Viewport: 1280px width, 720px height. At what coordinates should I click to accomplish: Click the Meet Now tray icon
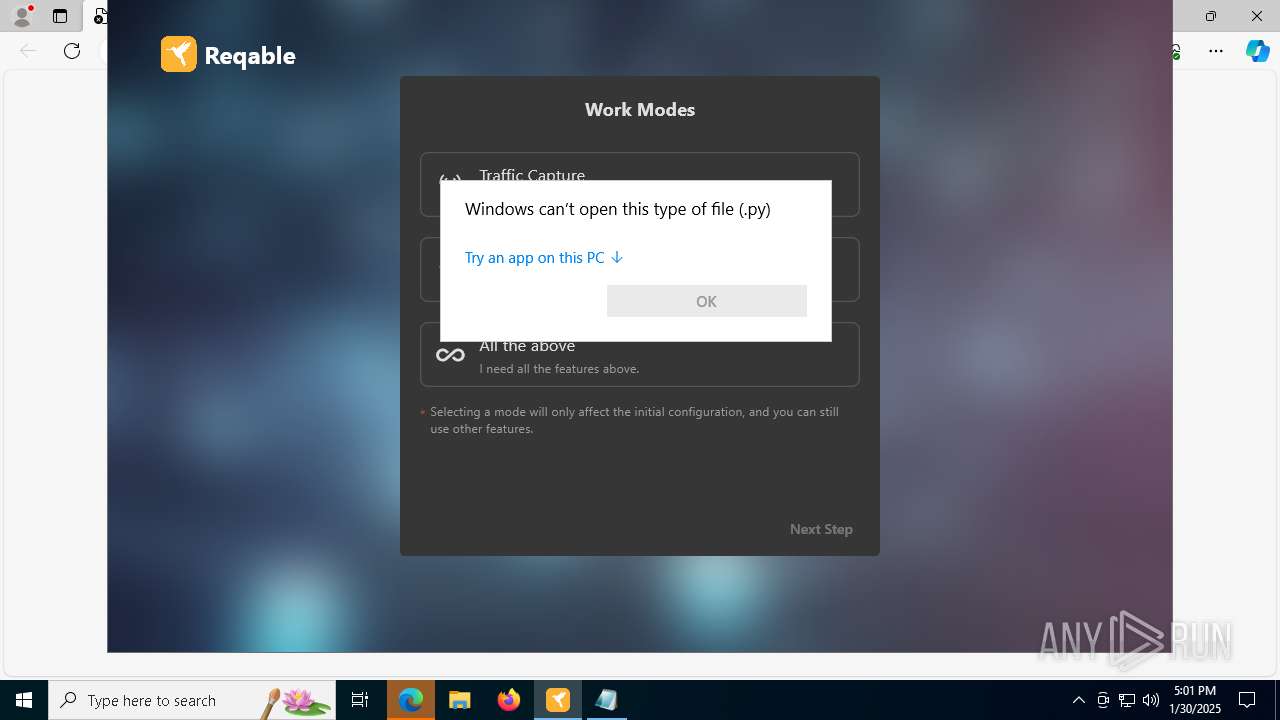pos(1103,700)
